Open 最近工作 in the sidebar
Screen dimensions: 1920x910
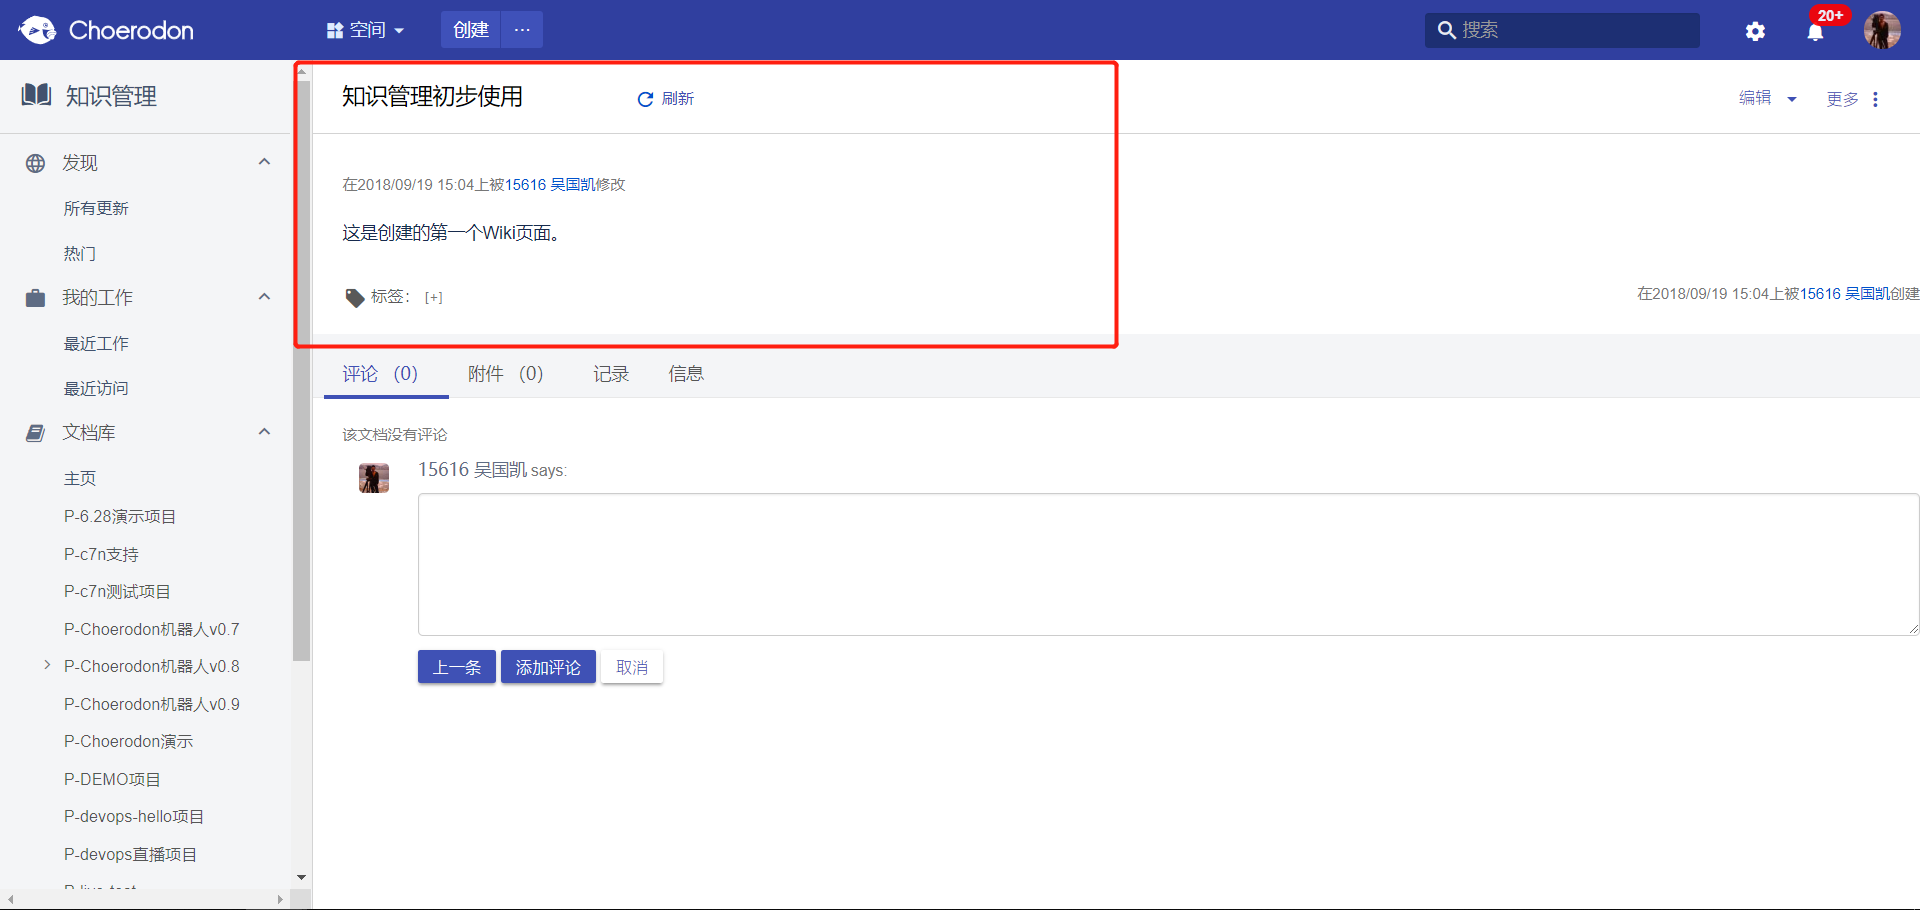(96, 343)
